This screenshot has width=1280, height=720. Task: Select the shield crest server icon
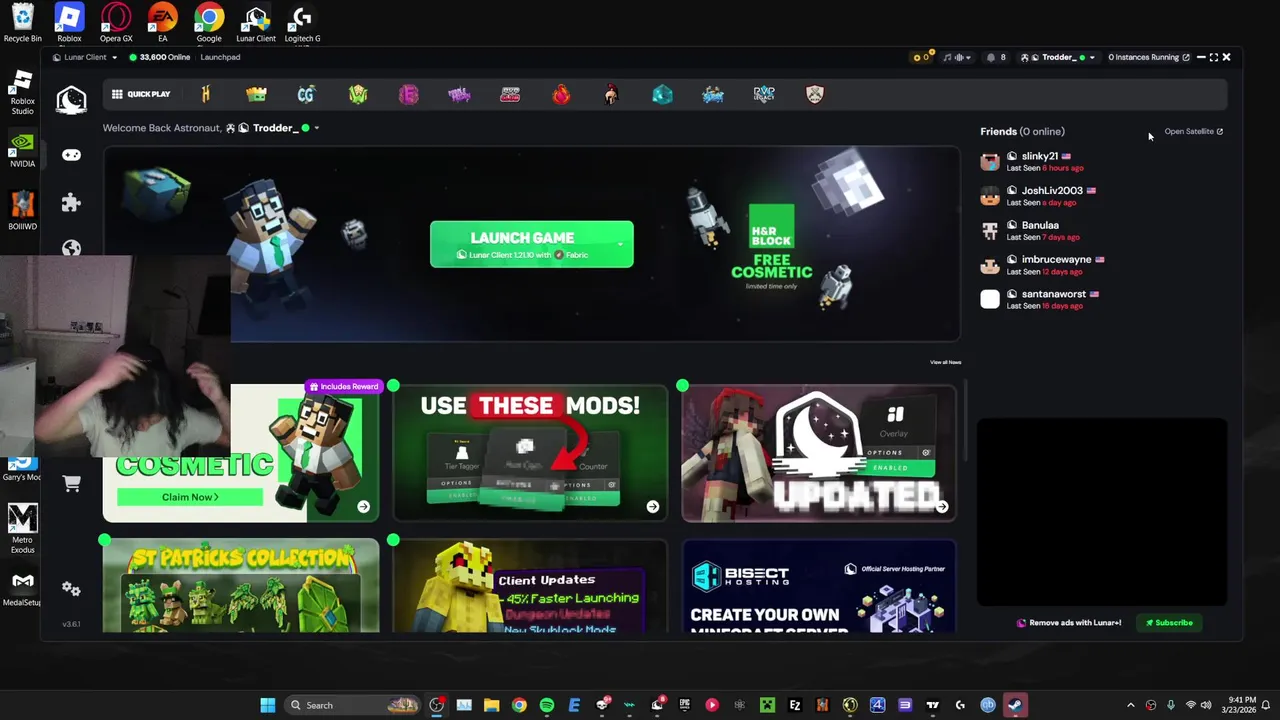[x=815, y=94]
